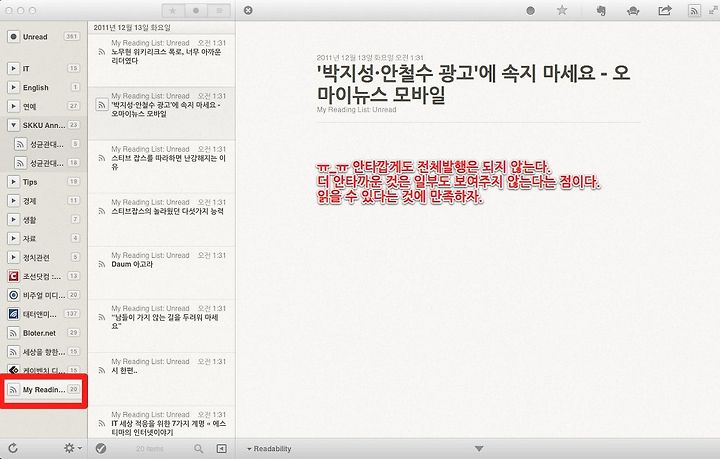
Task: Enter fullscreen with the diagonal arrows icon
Action: (x=713, y=10)
